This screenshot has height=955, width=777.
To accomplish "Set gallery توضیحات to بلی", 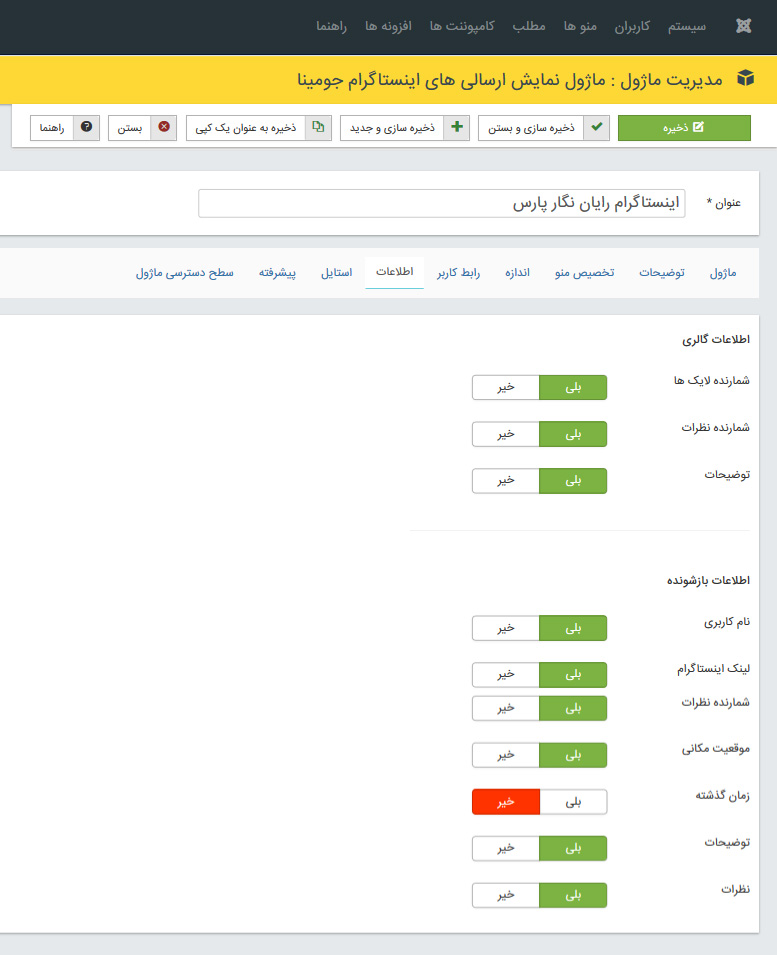I will 573,481.
